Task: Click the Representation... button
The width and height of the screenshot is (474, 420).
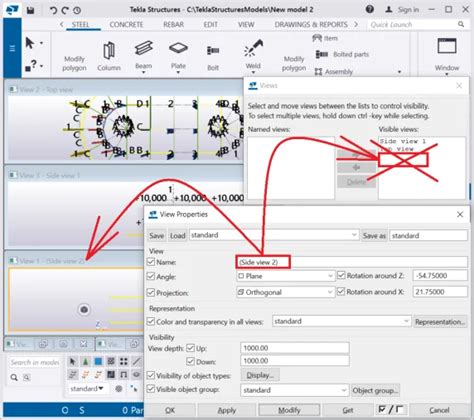Action: tap(440, 322)
